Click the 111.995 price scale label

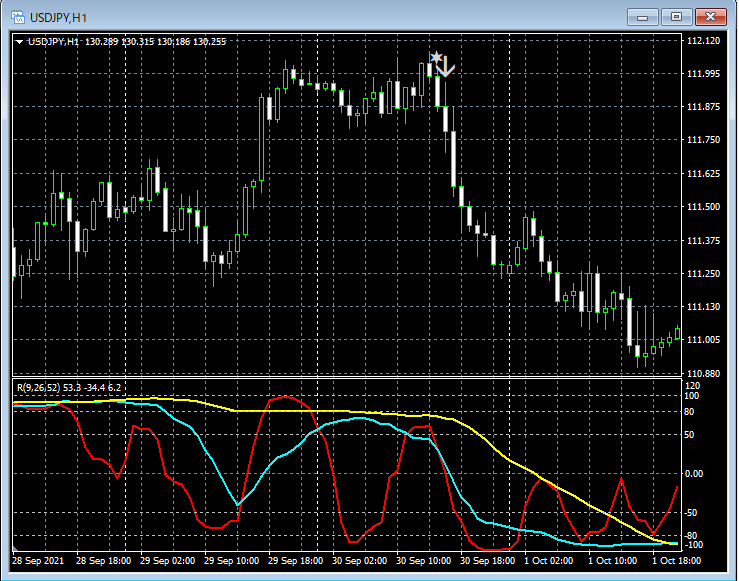[x=704, y=74]
